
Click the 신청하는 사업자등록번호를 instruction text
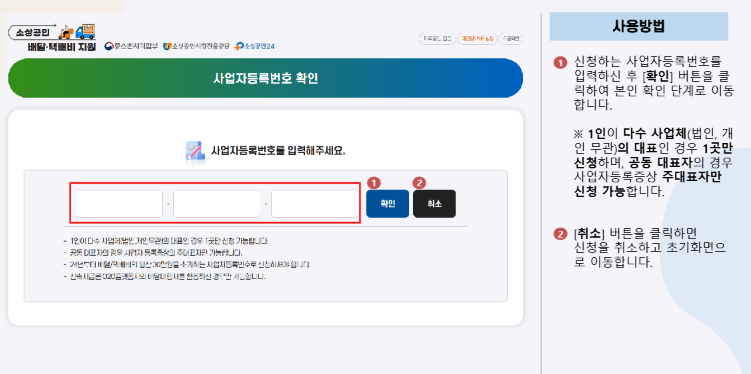click(x=653, y=83)
